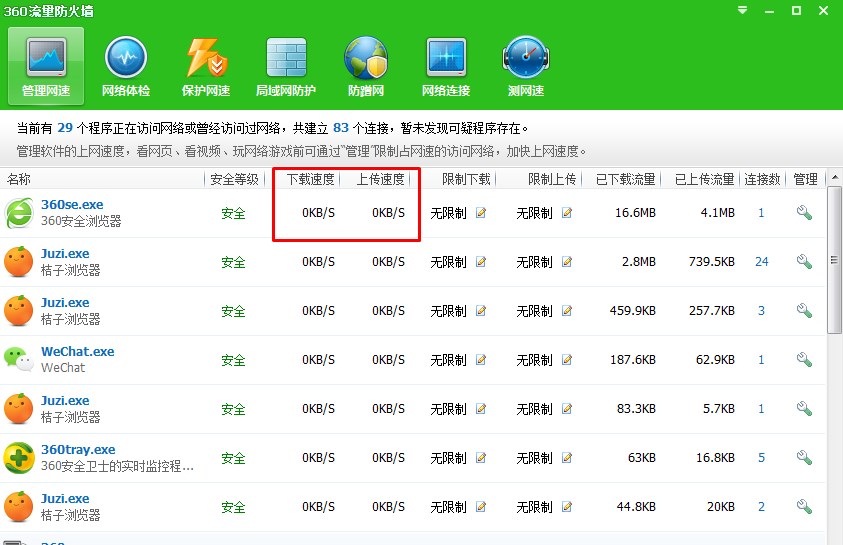Select the 局域网防护 LAN protection tab
The height and width of the screenshot is (545, 843).
point(286,66)
